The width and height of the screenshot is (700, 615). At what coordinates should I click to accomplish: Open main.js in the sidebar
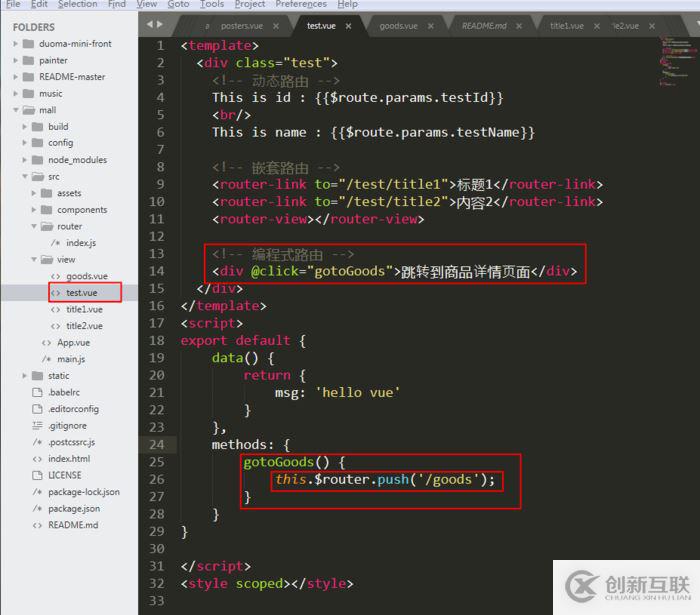tap(71, 359)
